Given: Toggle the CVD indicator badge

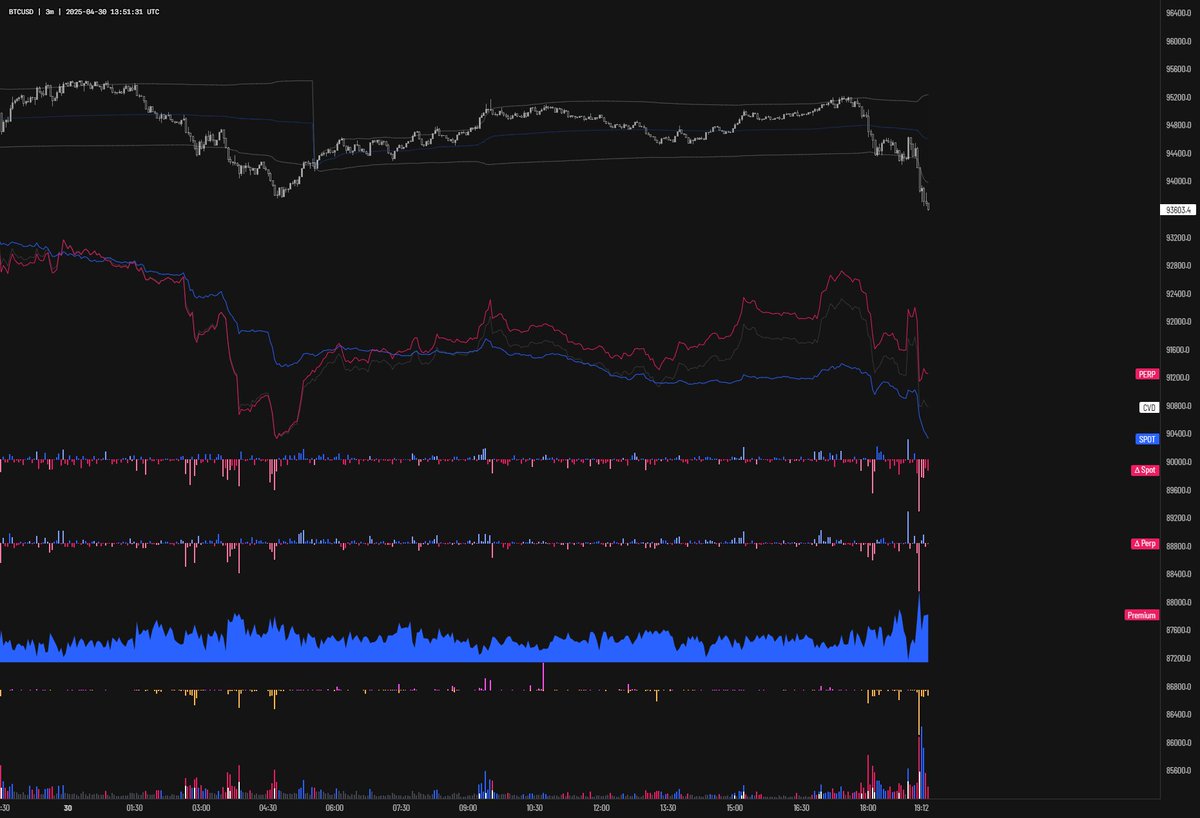Looking at the screenshot, I should 1148,406.
